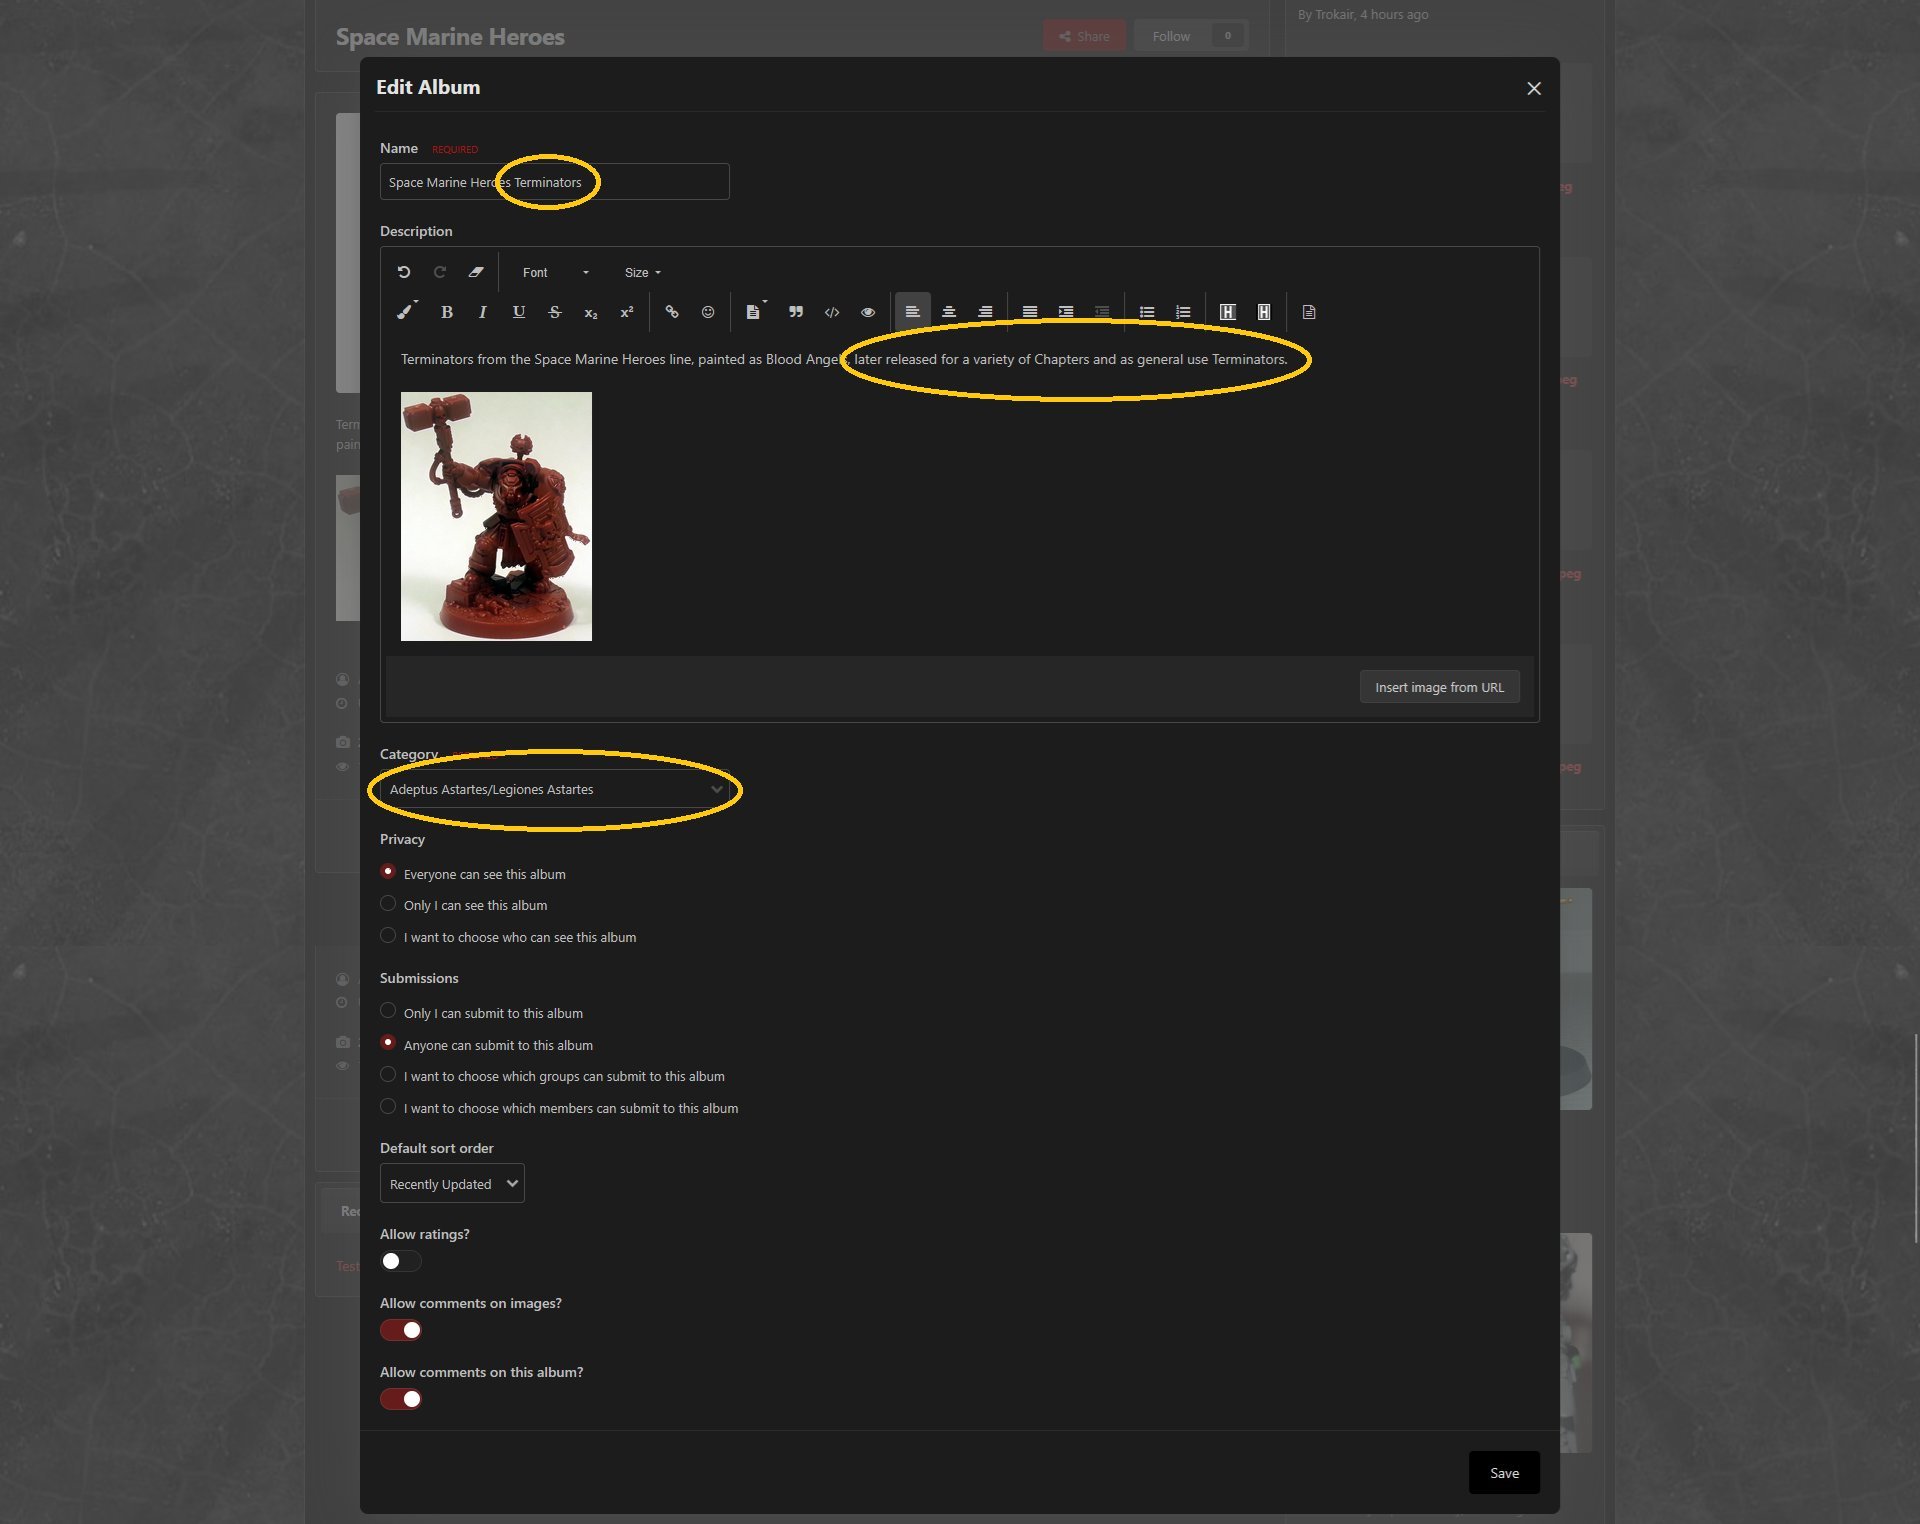Click the eraser remove-format icon
The width and height of the screenshot is (1920, 1524).
pyautogui.click(x=476, y=272)
